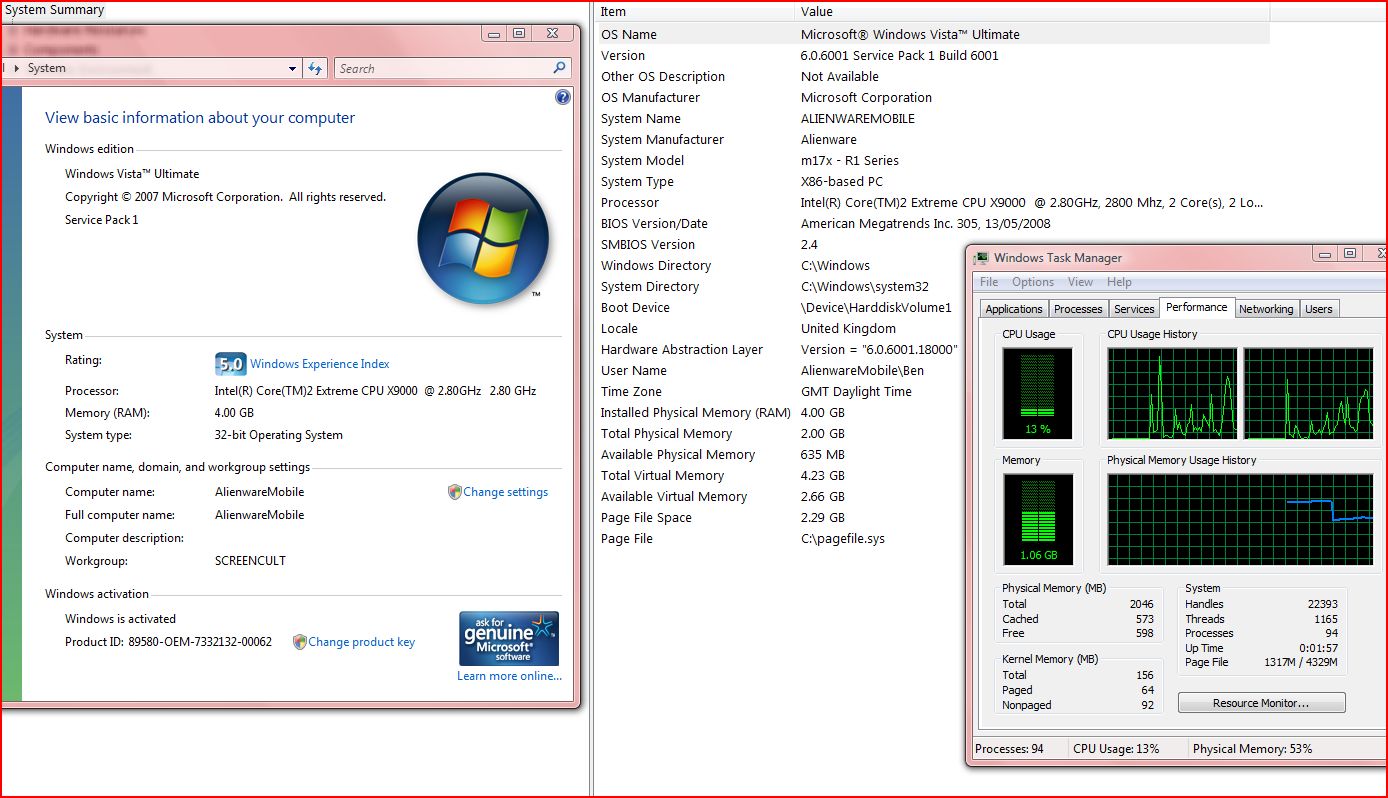This screenshot has width=1388, height=798.
Task: Select the BIOS Version/Date row
Action: click(933, 223)
